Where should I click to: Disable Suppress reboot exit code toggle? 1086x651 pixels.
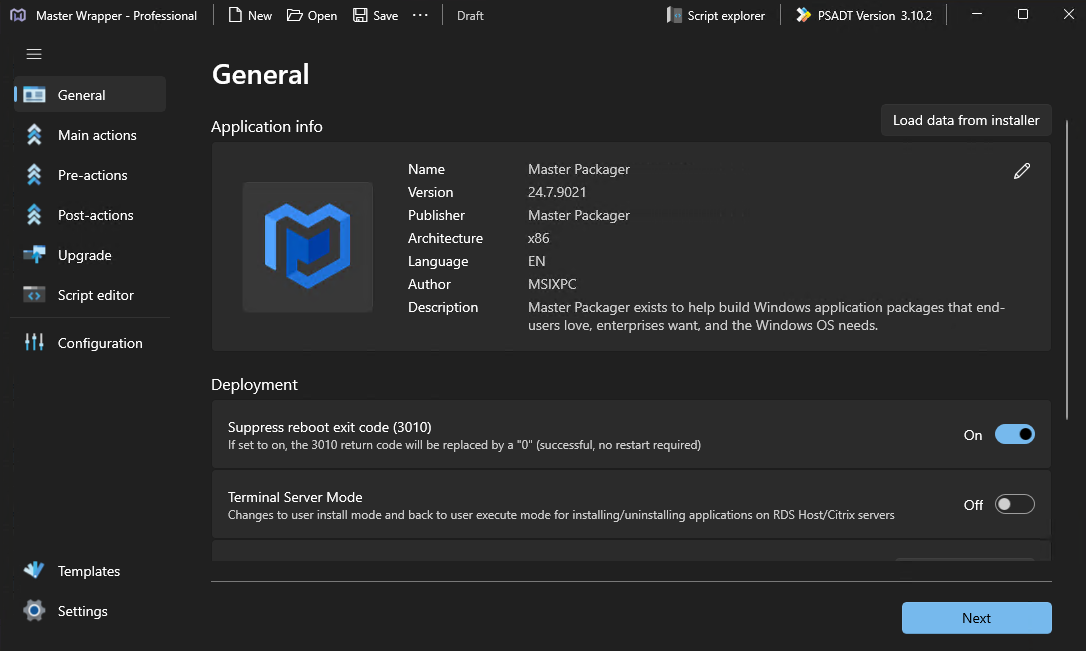pyautogui.click(x=1014, y=435)
